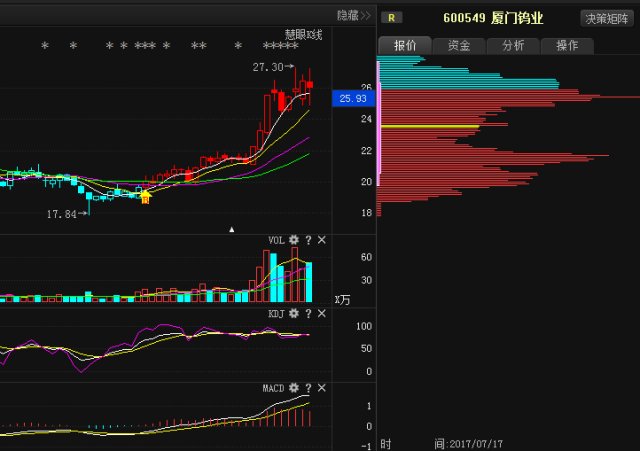Image resolution: width=640 pixels, height=451 pixels.
Task: Open KDJ indicator help question mark
Action: tap(309, 313)
